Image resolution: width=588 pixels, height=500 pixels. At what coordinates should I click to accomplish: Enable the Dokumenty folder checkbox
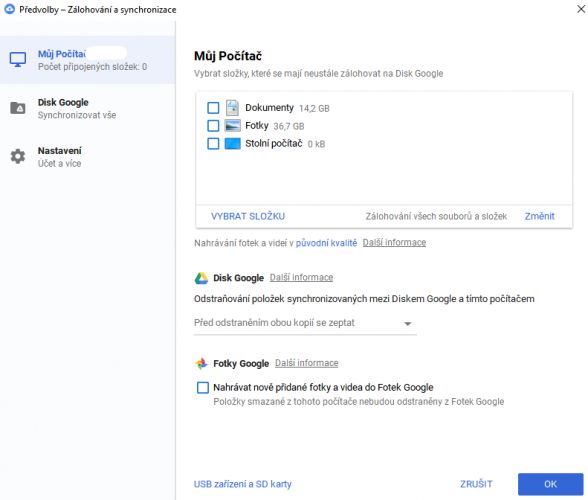coord(213,108)
